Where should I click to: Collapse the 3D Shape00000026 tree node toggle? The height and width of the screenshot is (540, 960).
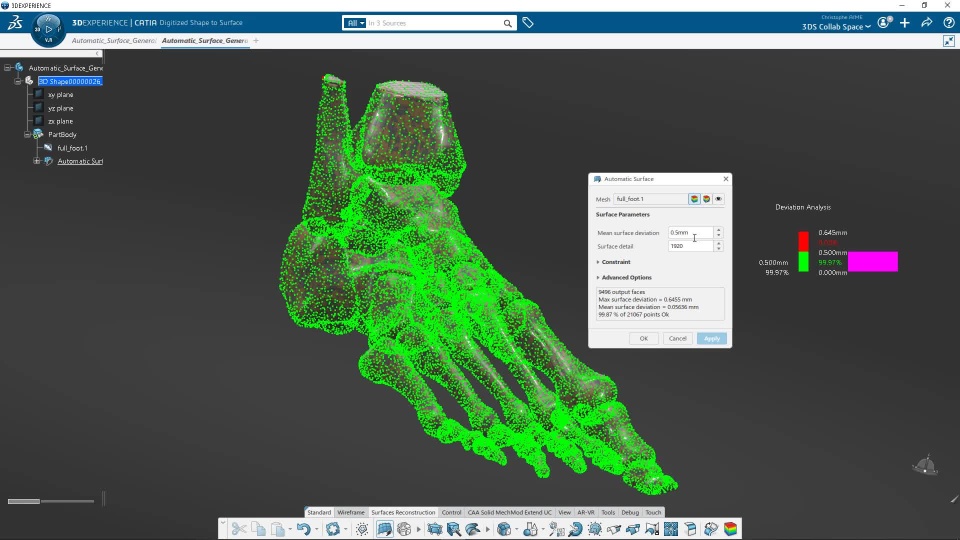(18, 81)
